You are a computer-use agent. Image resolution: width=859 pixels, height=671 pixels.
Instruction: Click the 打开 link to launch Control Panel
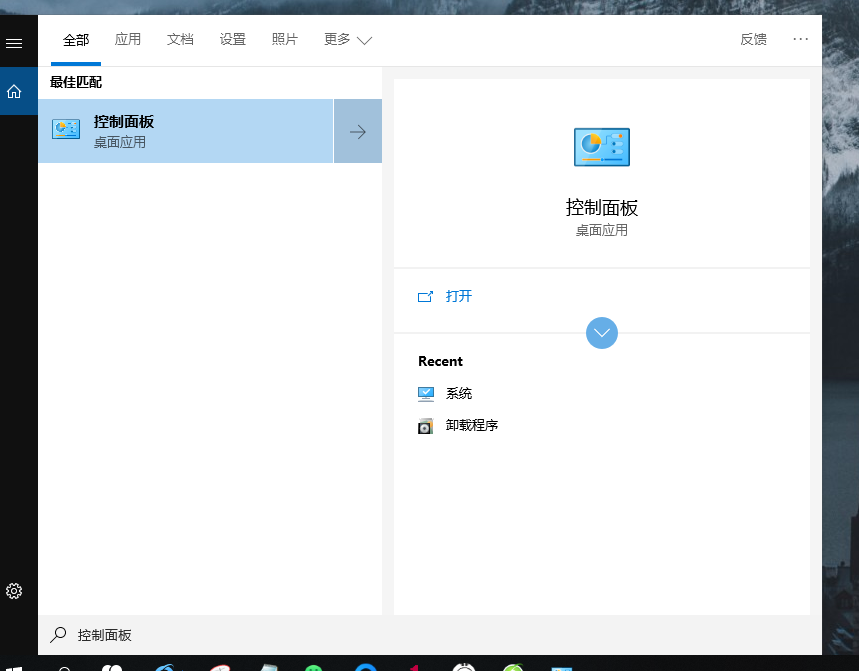click(x=459, y=295)
